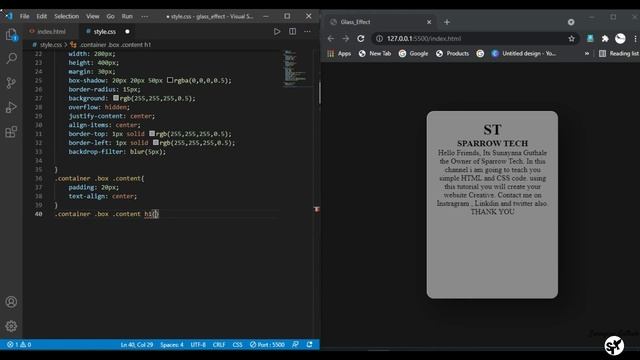Click the errors and warnings status indicator
This screenshot has height=360, width=640.
(x=19, y=345)
